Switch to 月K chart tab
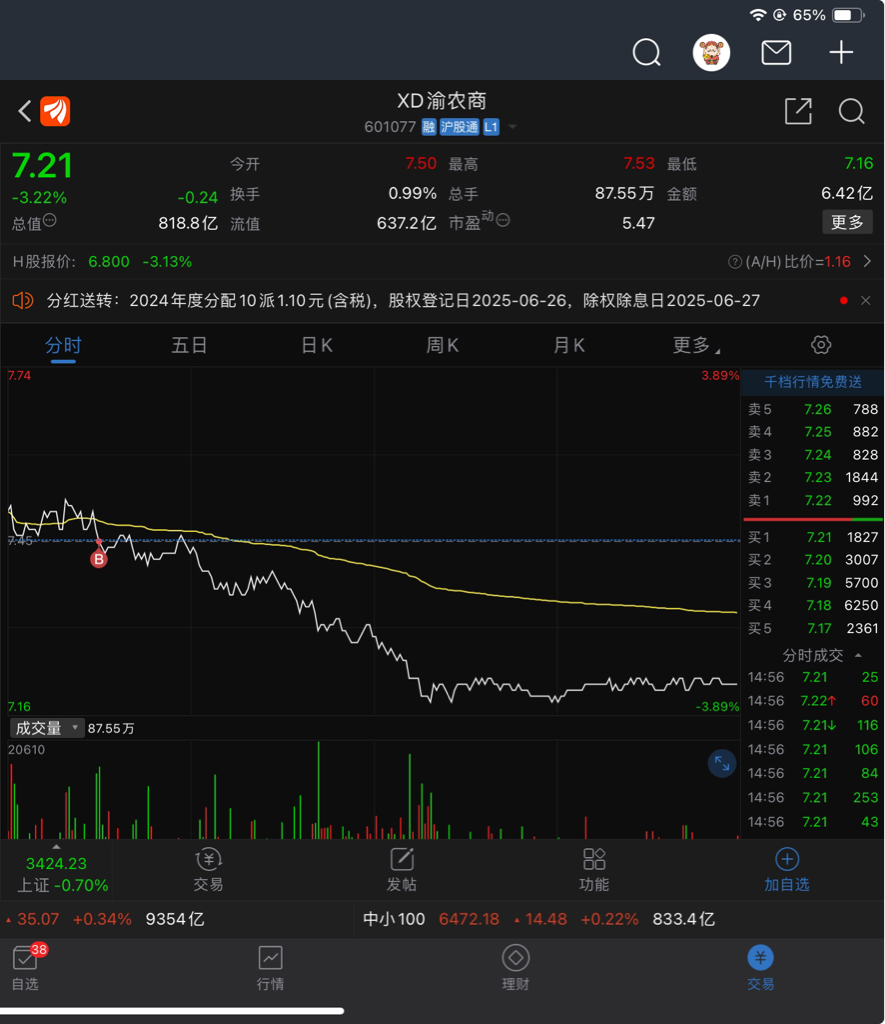 click(x=569, y=345)
